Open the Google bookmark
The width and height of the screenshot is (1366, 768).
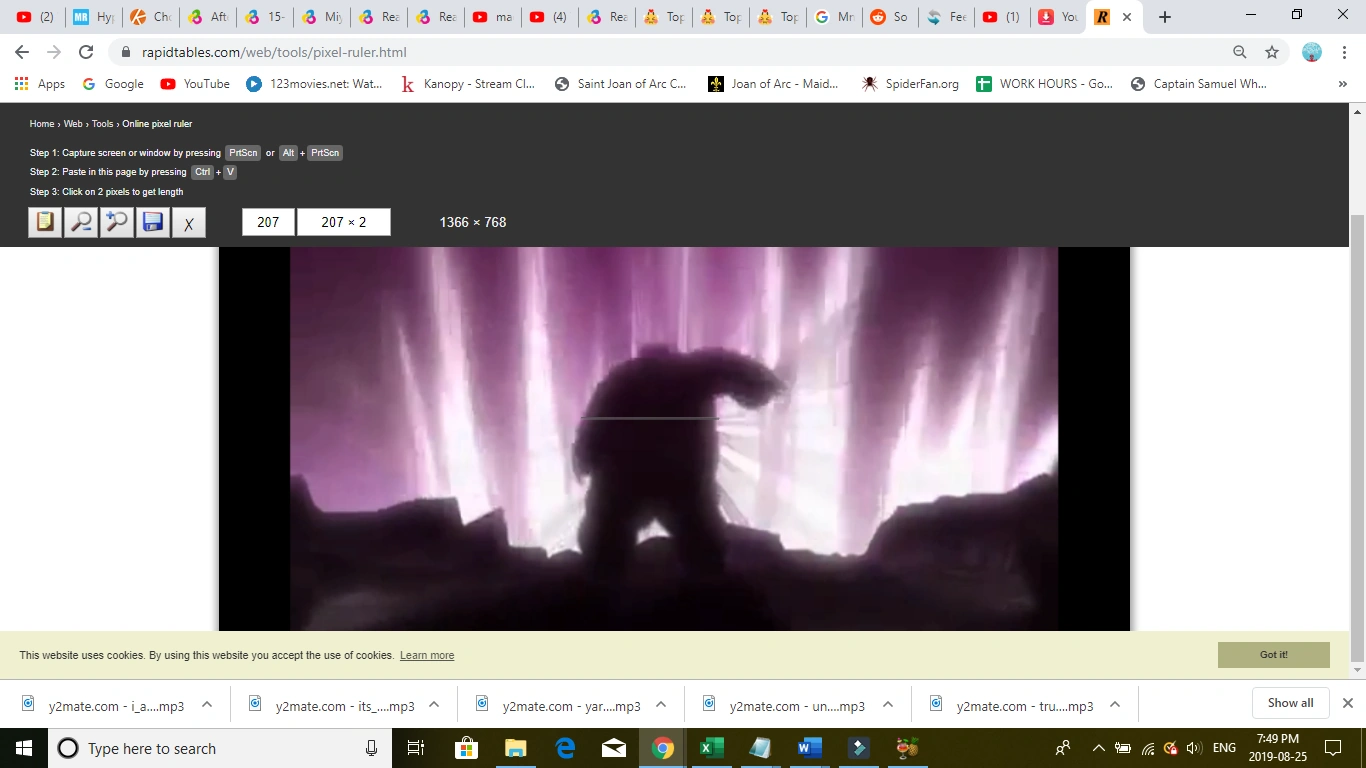coord(113,84)
